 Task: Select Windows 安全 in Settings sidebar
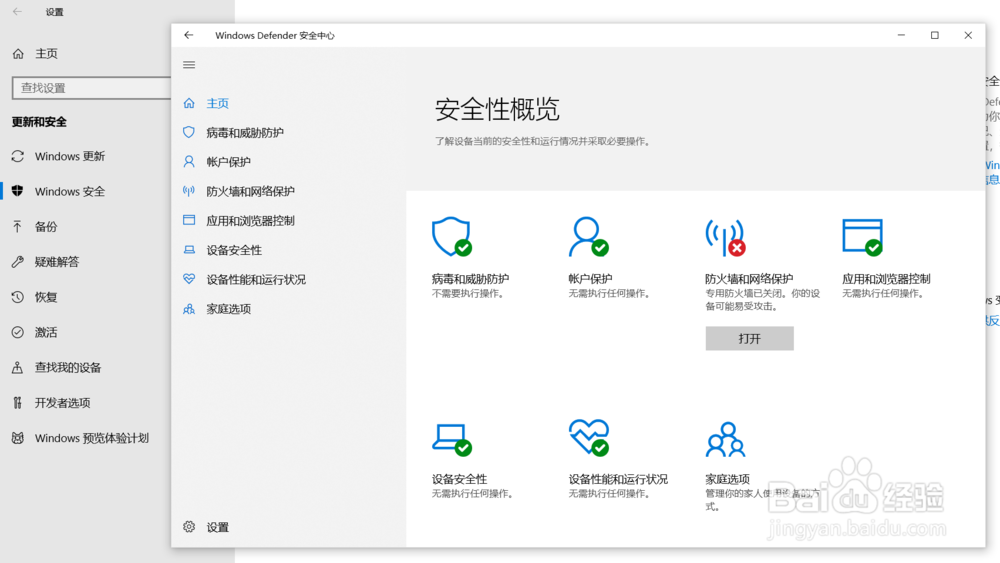[x=70, y=191]
